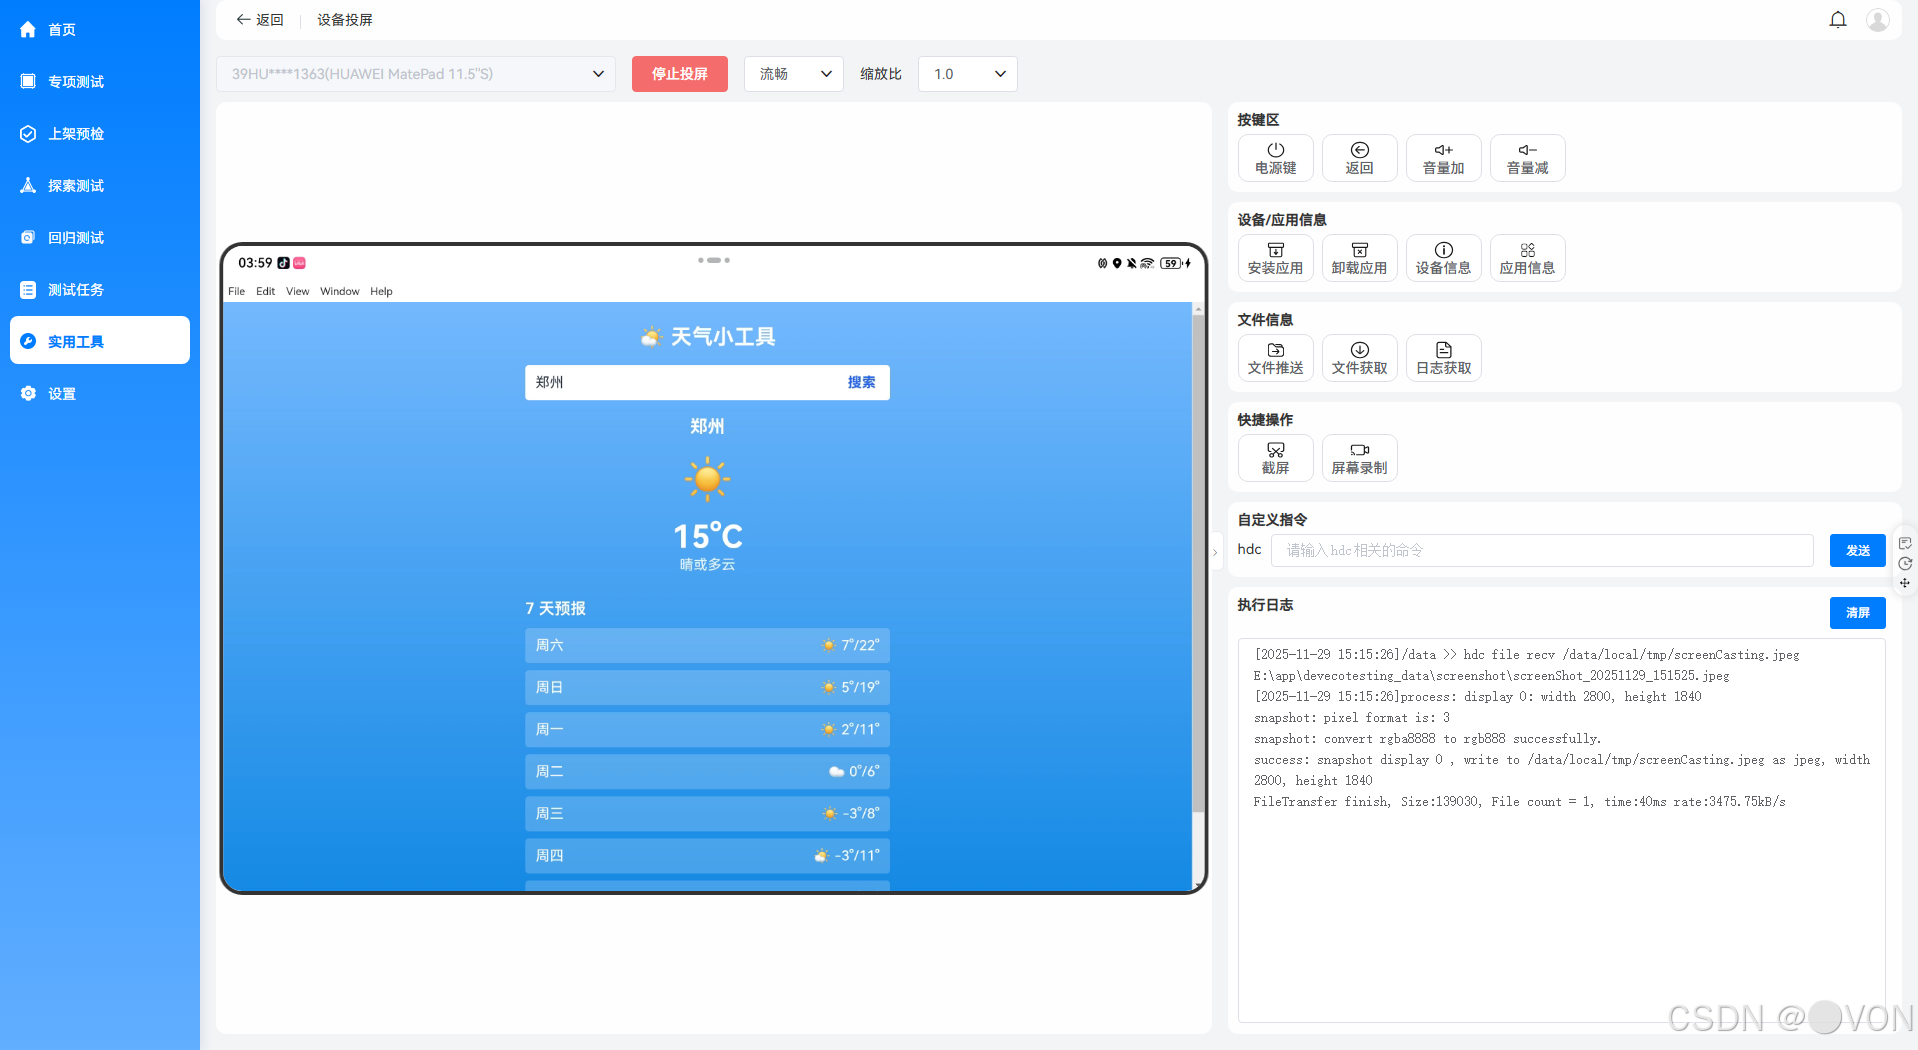Change the 缩放比 scale ratio dropdown
This screenshot has height=1050, width=1918.
pos(966,73)
